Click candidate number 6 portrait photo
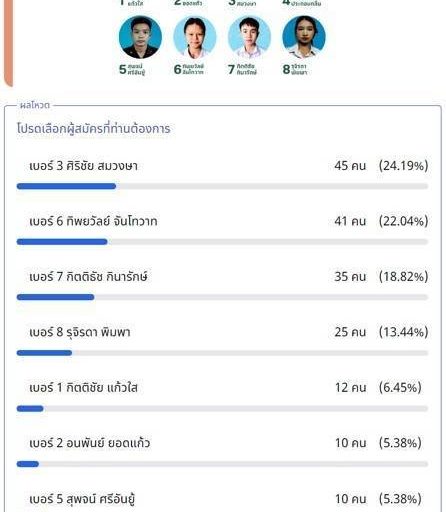This screenshot has height=512, width=446. click(x=195, y=37)
